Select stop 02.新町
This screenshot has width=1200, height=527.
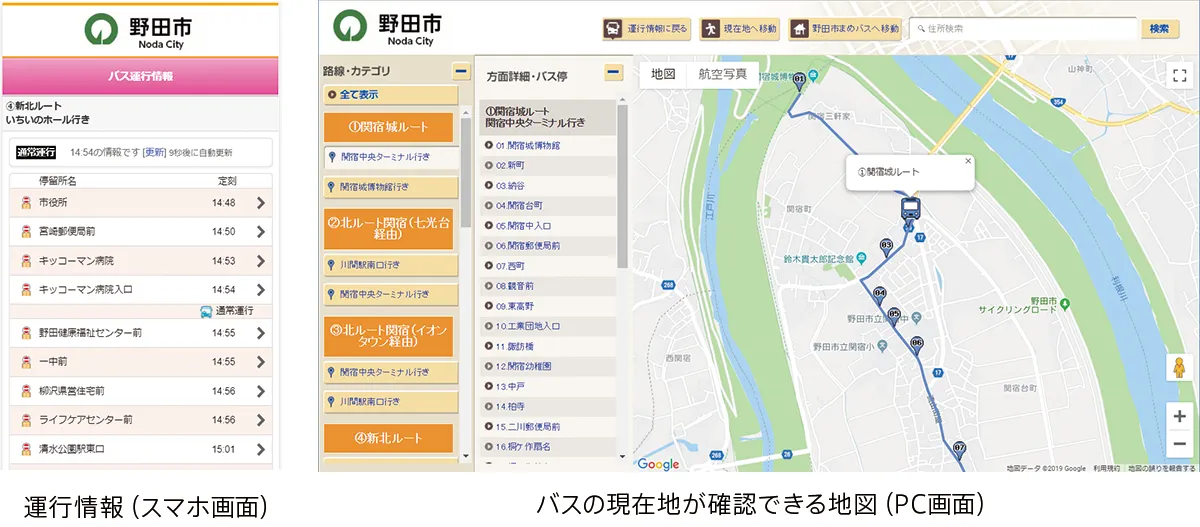click(548, 166)
